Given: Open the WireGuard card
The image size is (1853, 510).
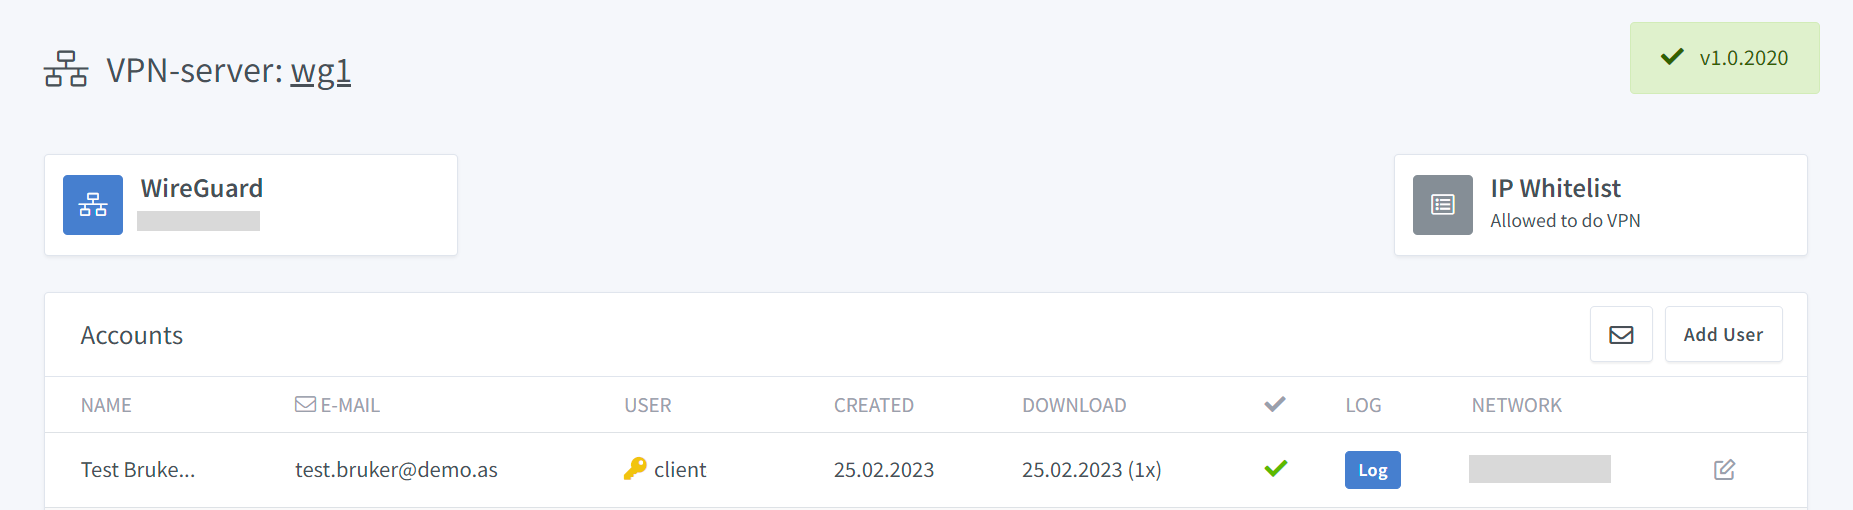Looking at the screenshot, I should 250,205.
